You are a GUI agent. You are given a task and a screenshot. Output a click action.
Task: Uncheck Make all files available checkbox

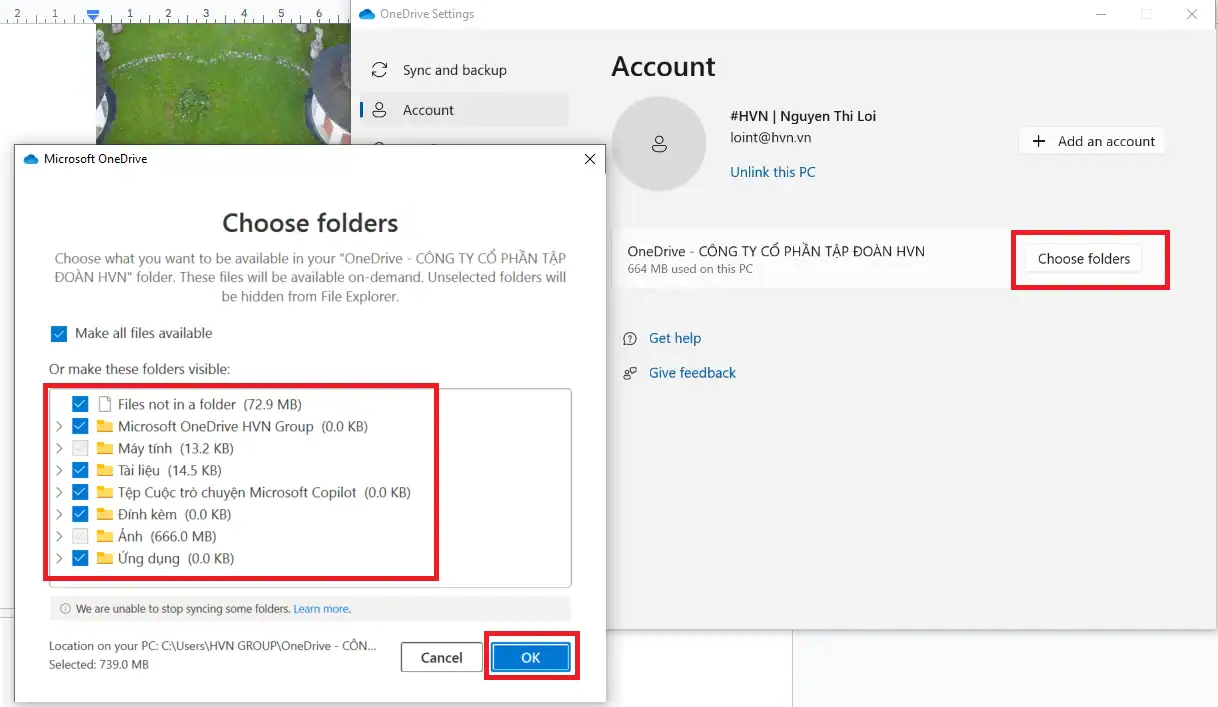click(59, 333)
